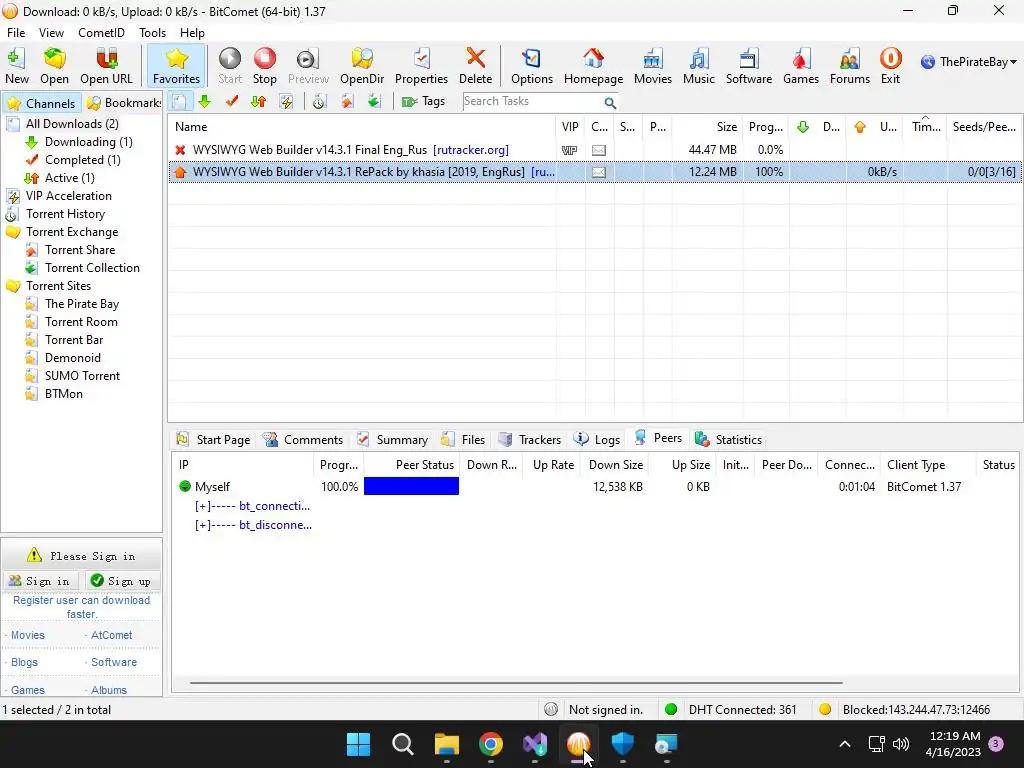The height and width of the screenshot is (768, 1024).
Task: Click torrent collection filter icon
Action: (x=374, y=101)
